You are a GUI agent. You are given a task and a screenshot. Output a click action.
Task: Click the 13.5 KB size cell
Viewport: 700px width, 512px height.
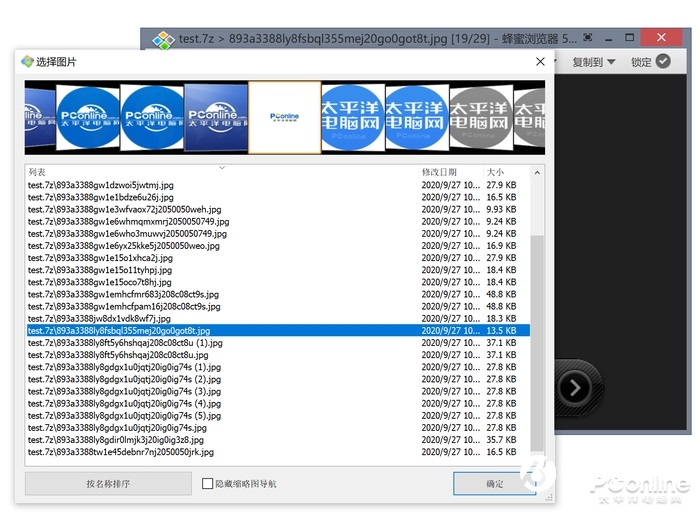pos(501,331)
